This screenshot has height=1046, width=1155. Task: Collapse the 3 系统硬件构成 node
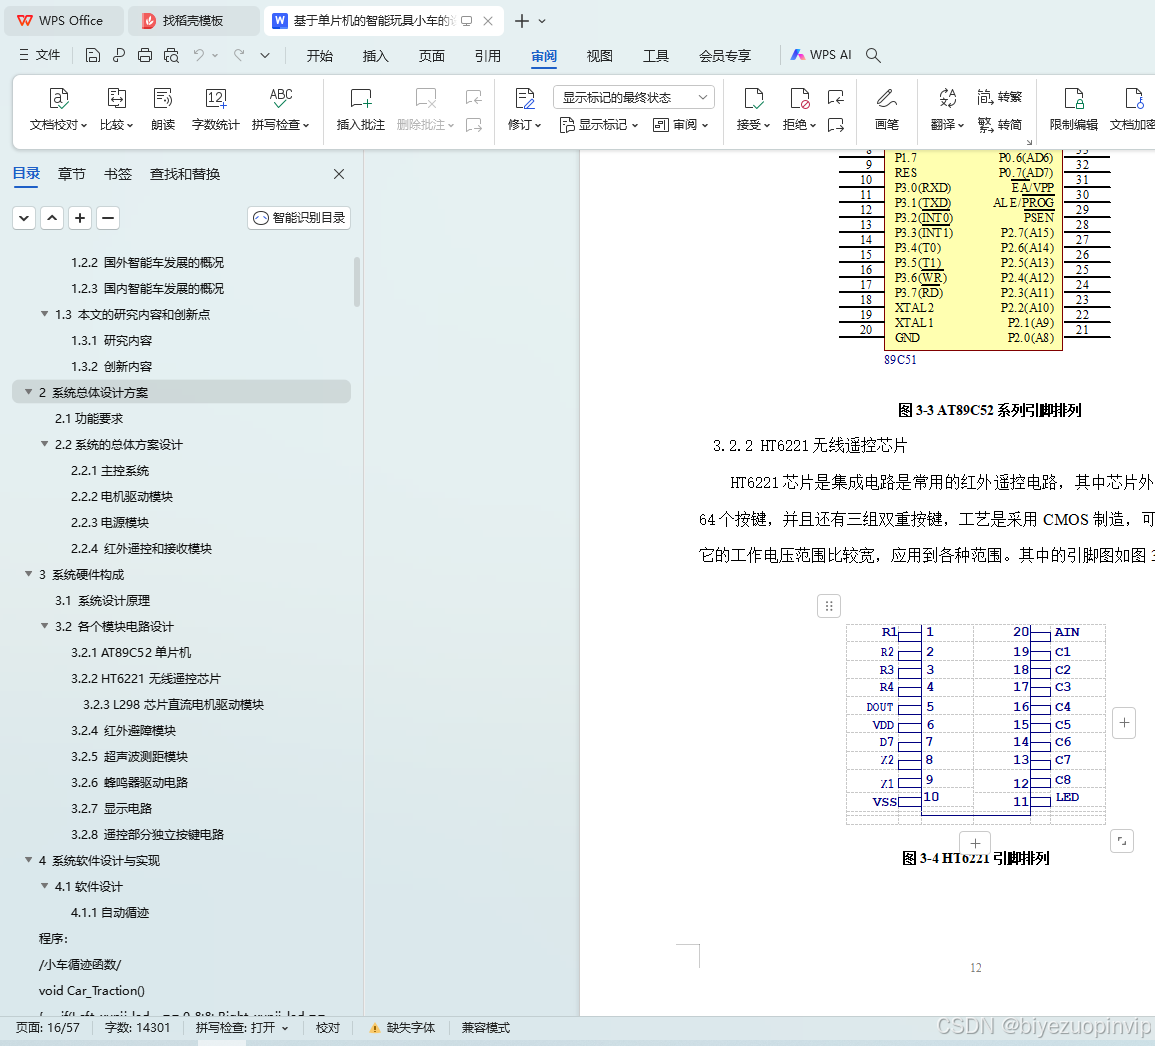(29, 574)
